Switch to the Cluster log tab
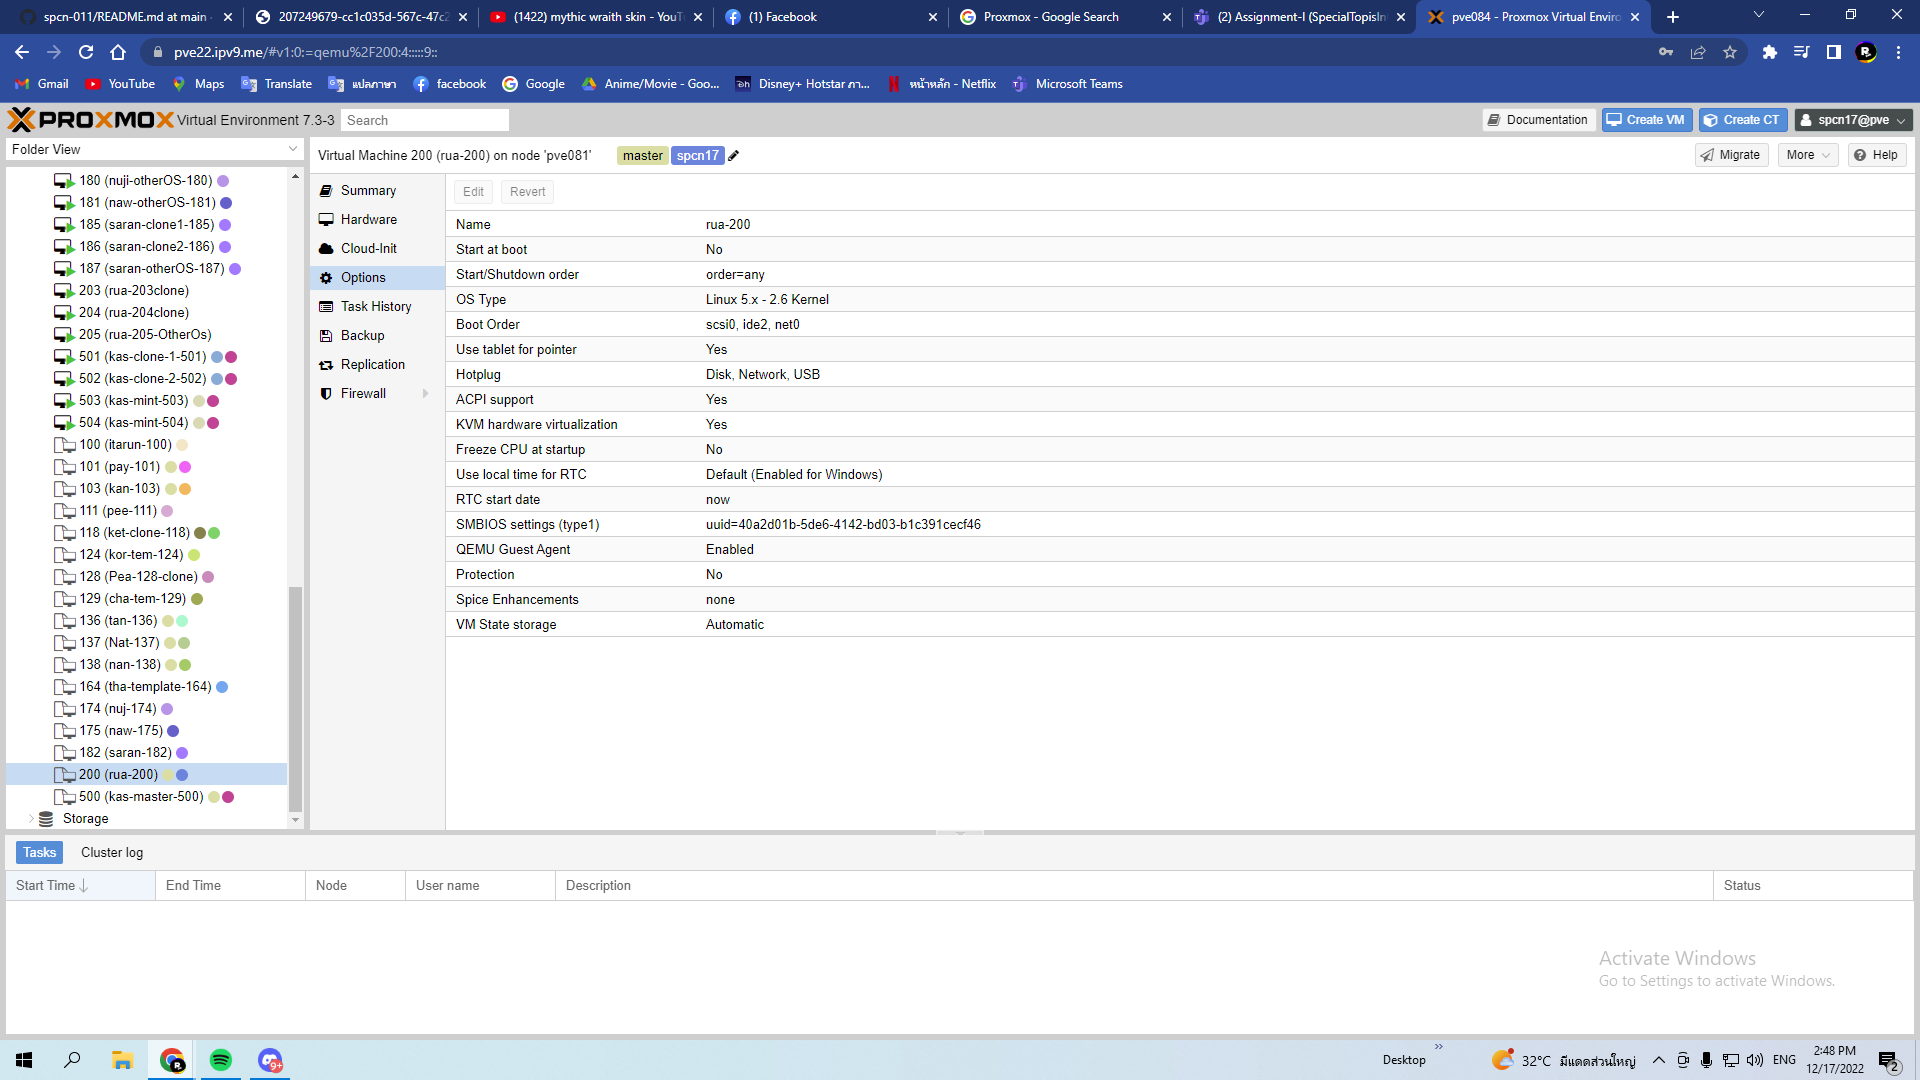Image resolution: width=1920 pixels, height=1080 pixels. [112, 852]
